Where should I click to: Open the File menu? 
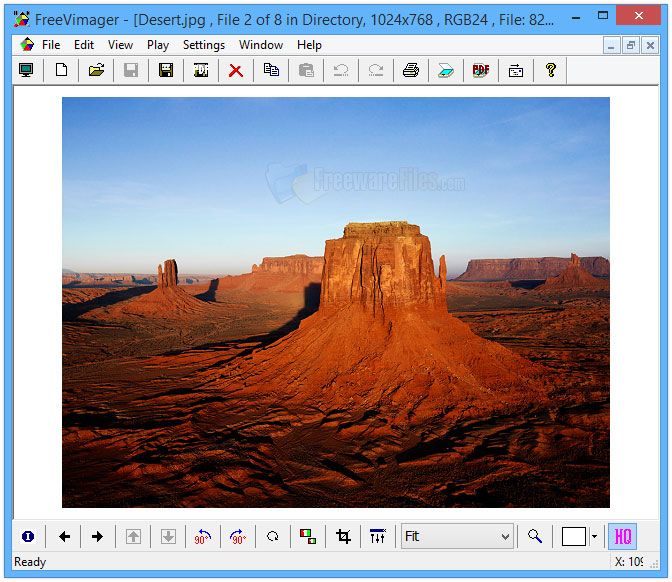click(x=51, y=45)
